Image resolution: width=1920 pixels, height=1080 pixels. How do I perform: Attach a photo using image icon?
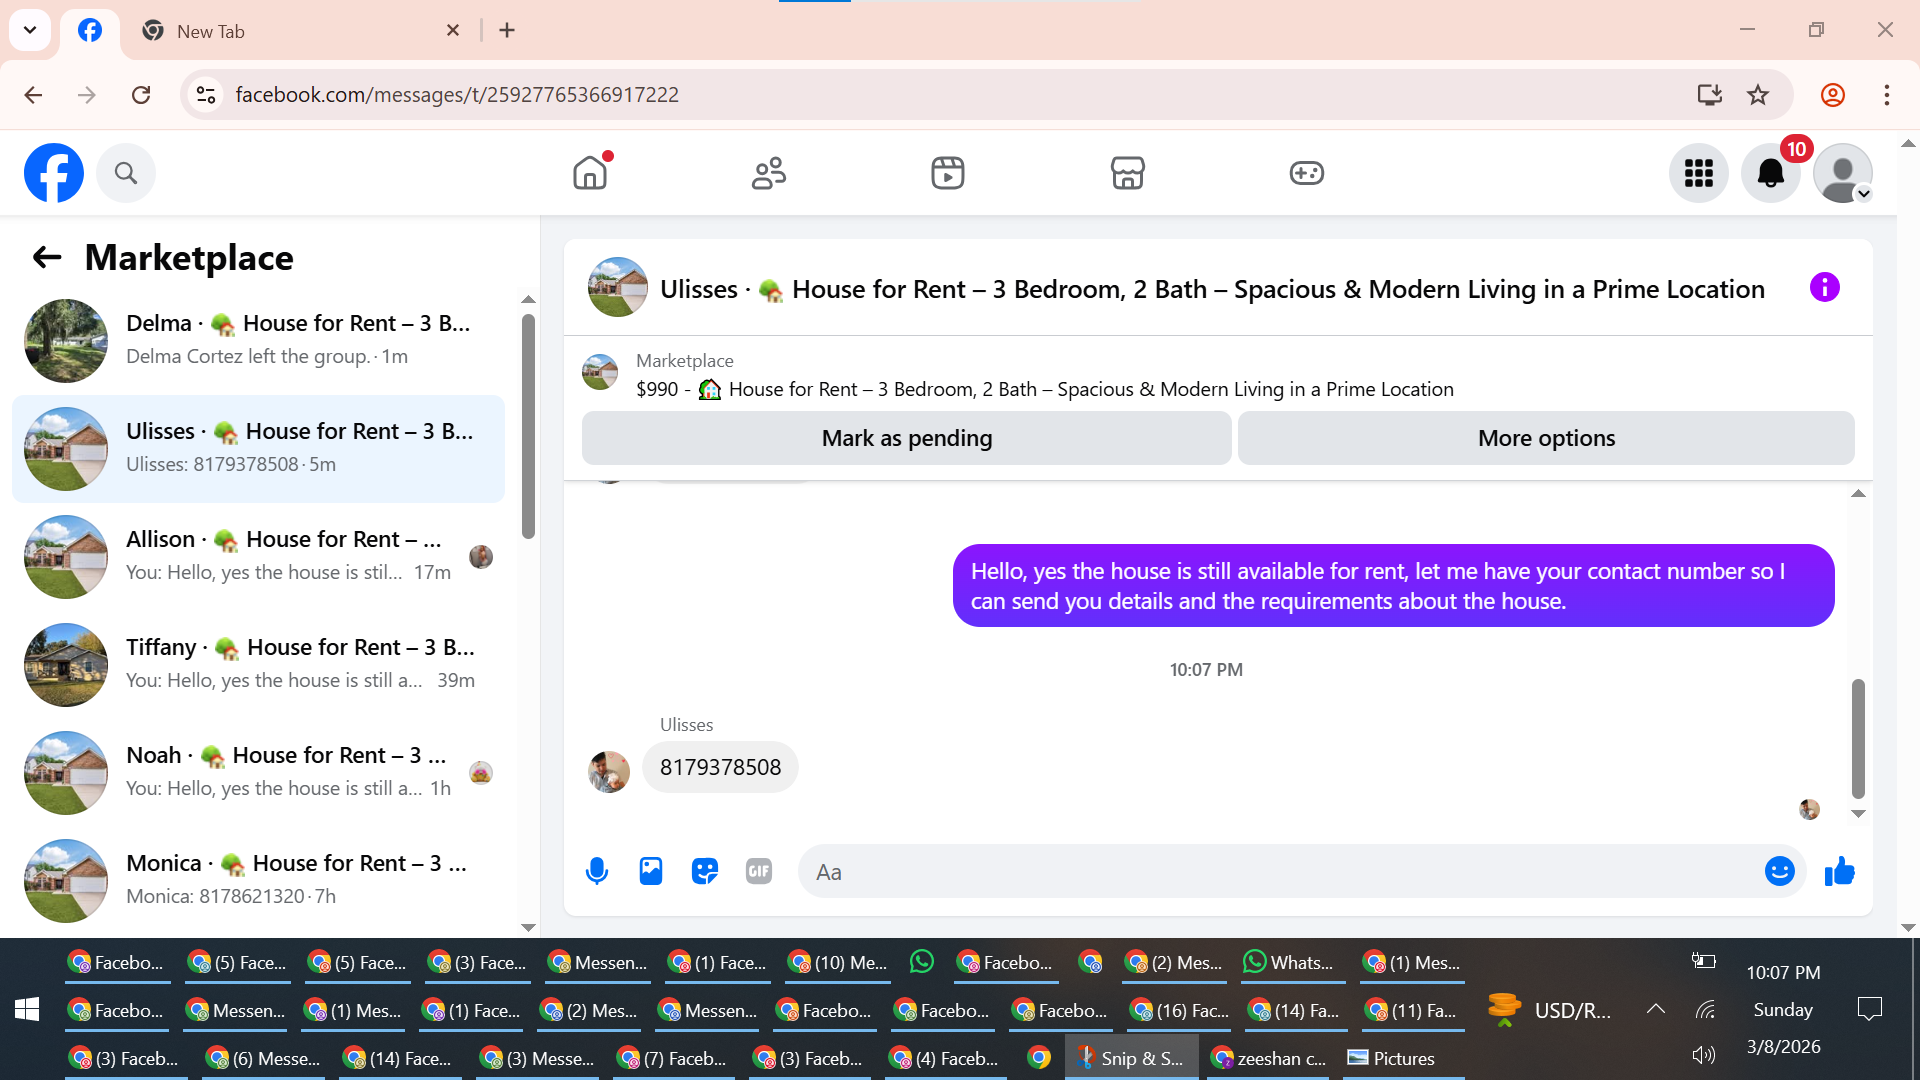(x=651, y=872)
